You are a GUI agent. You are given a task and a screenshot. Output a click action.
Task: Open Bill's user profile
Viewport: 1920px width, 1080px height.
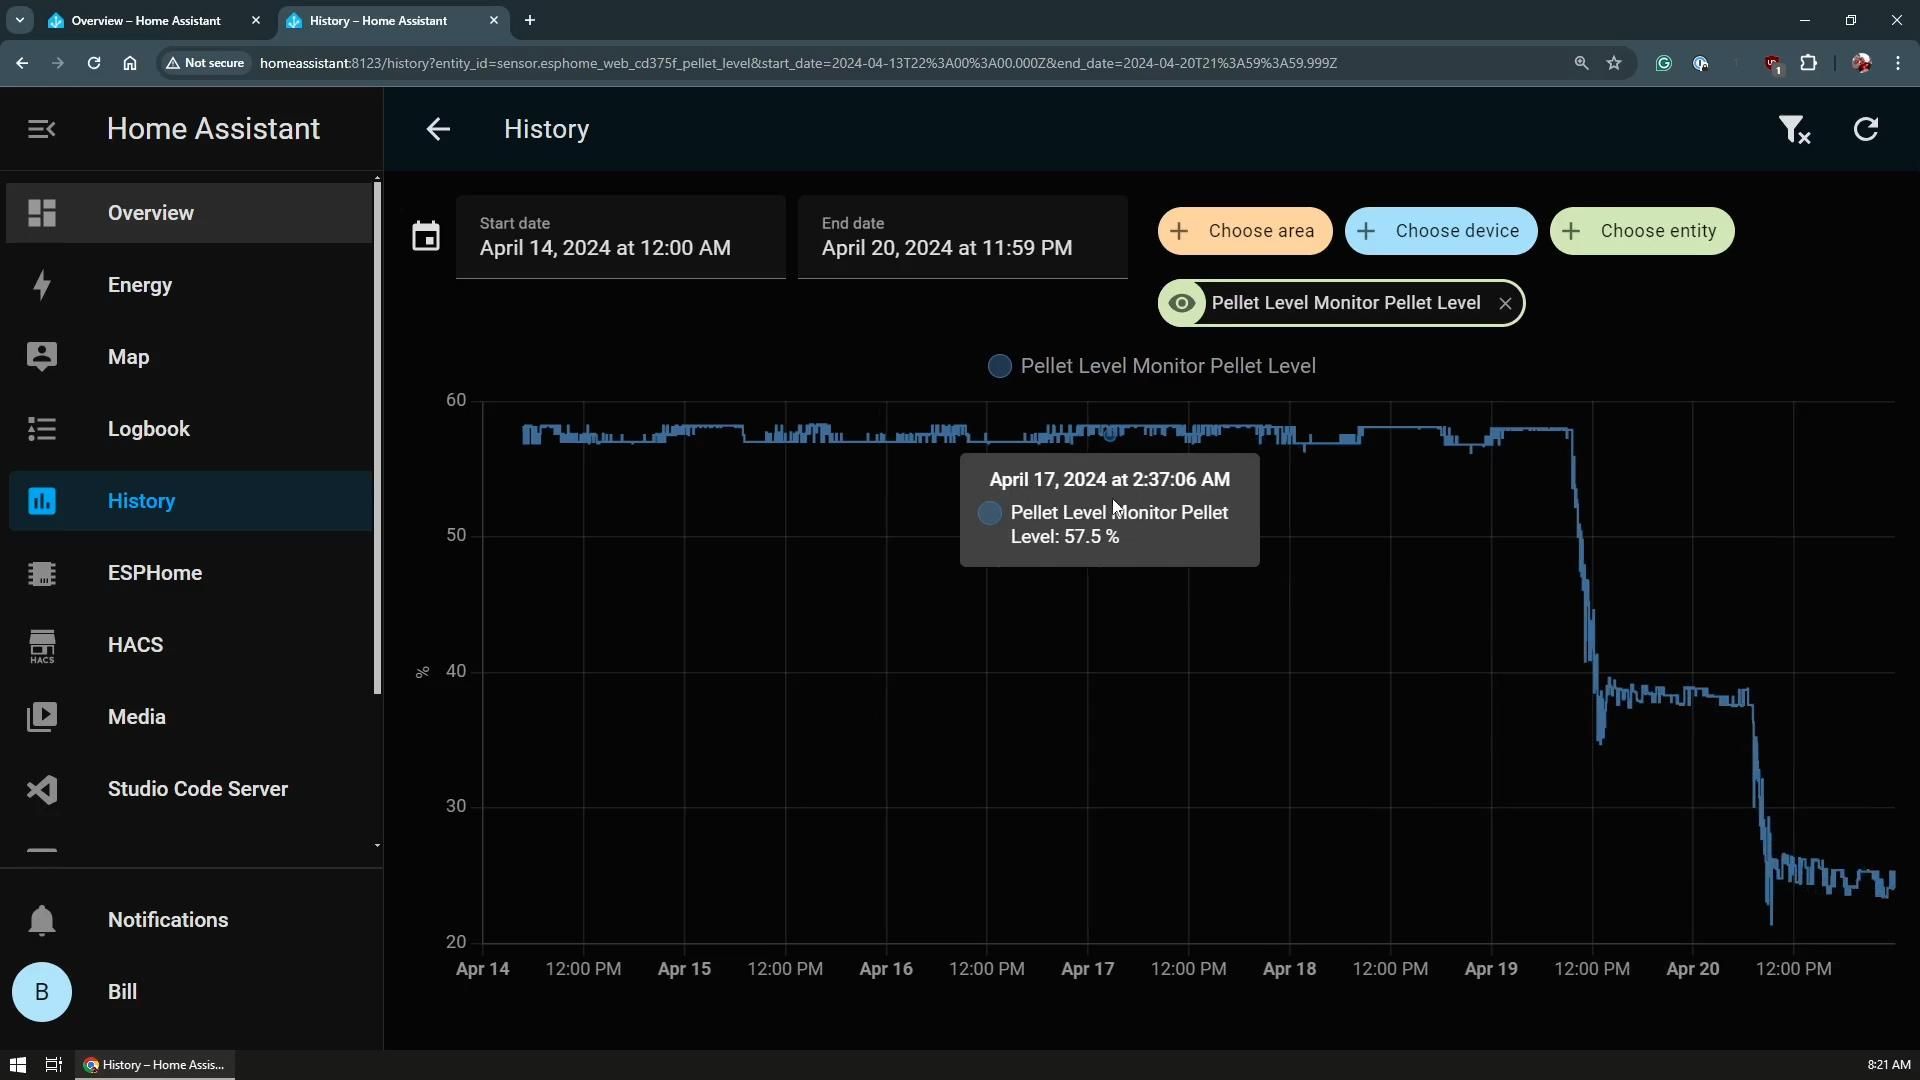[122, 992]
